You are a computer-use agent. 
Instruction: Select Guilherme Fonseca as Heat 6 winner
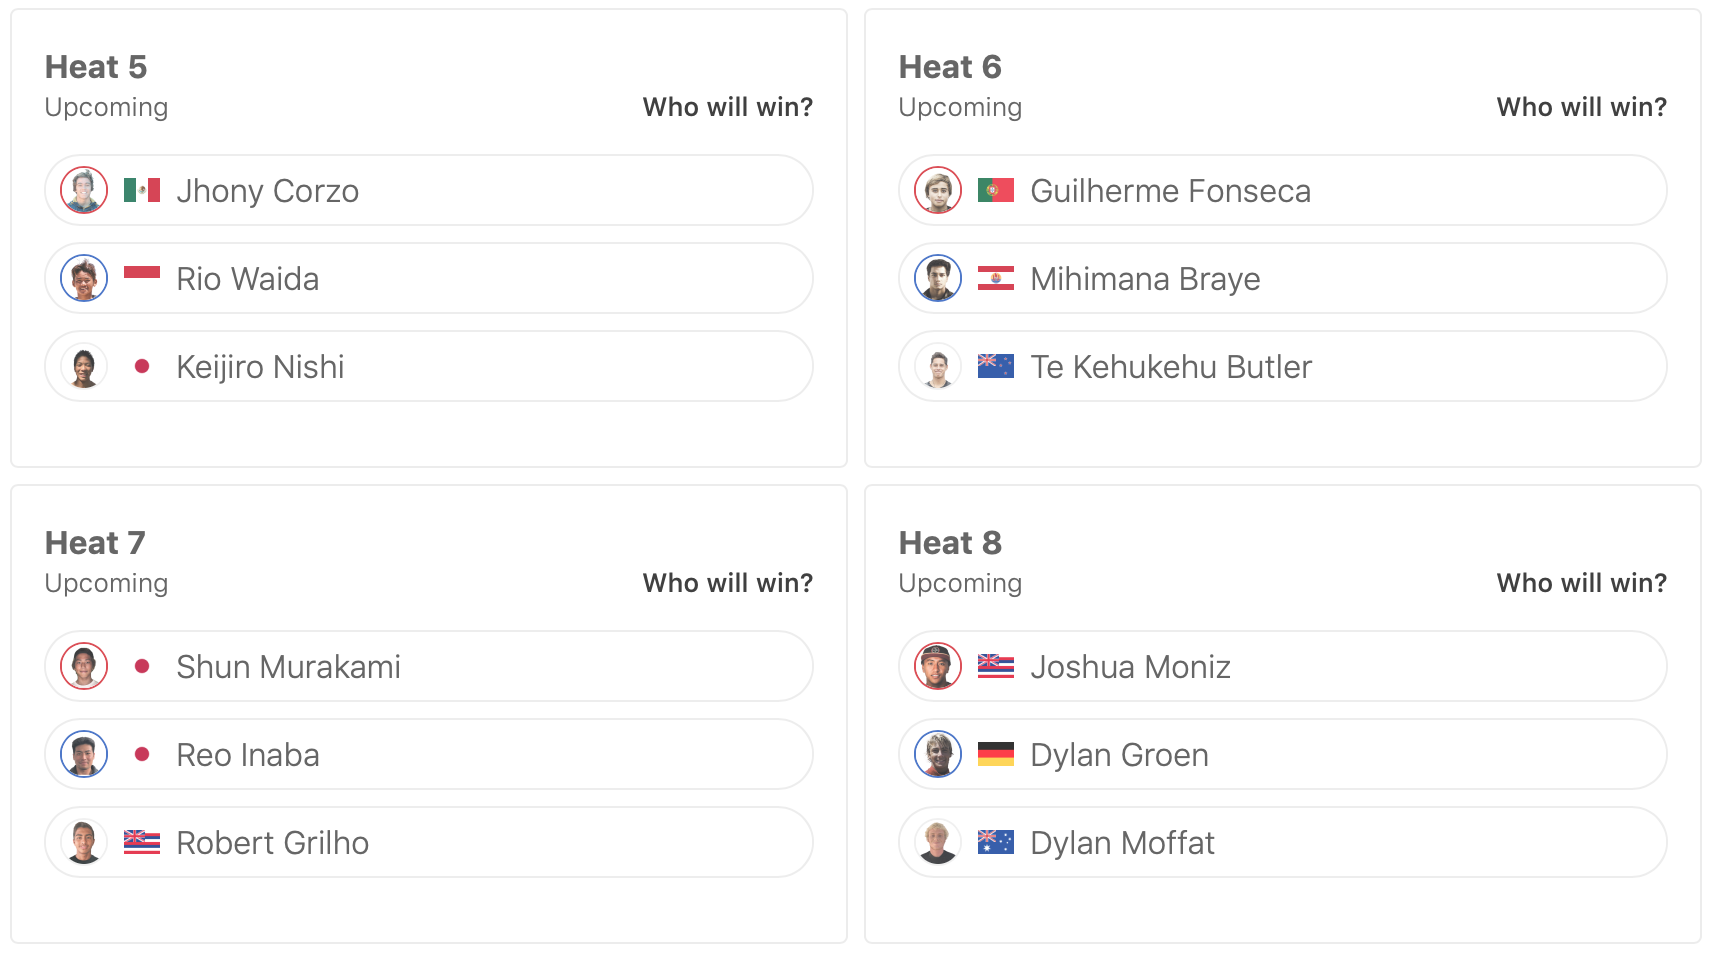pos(1282,190)
